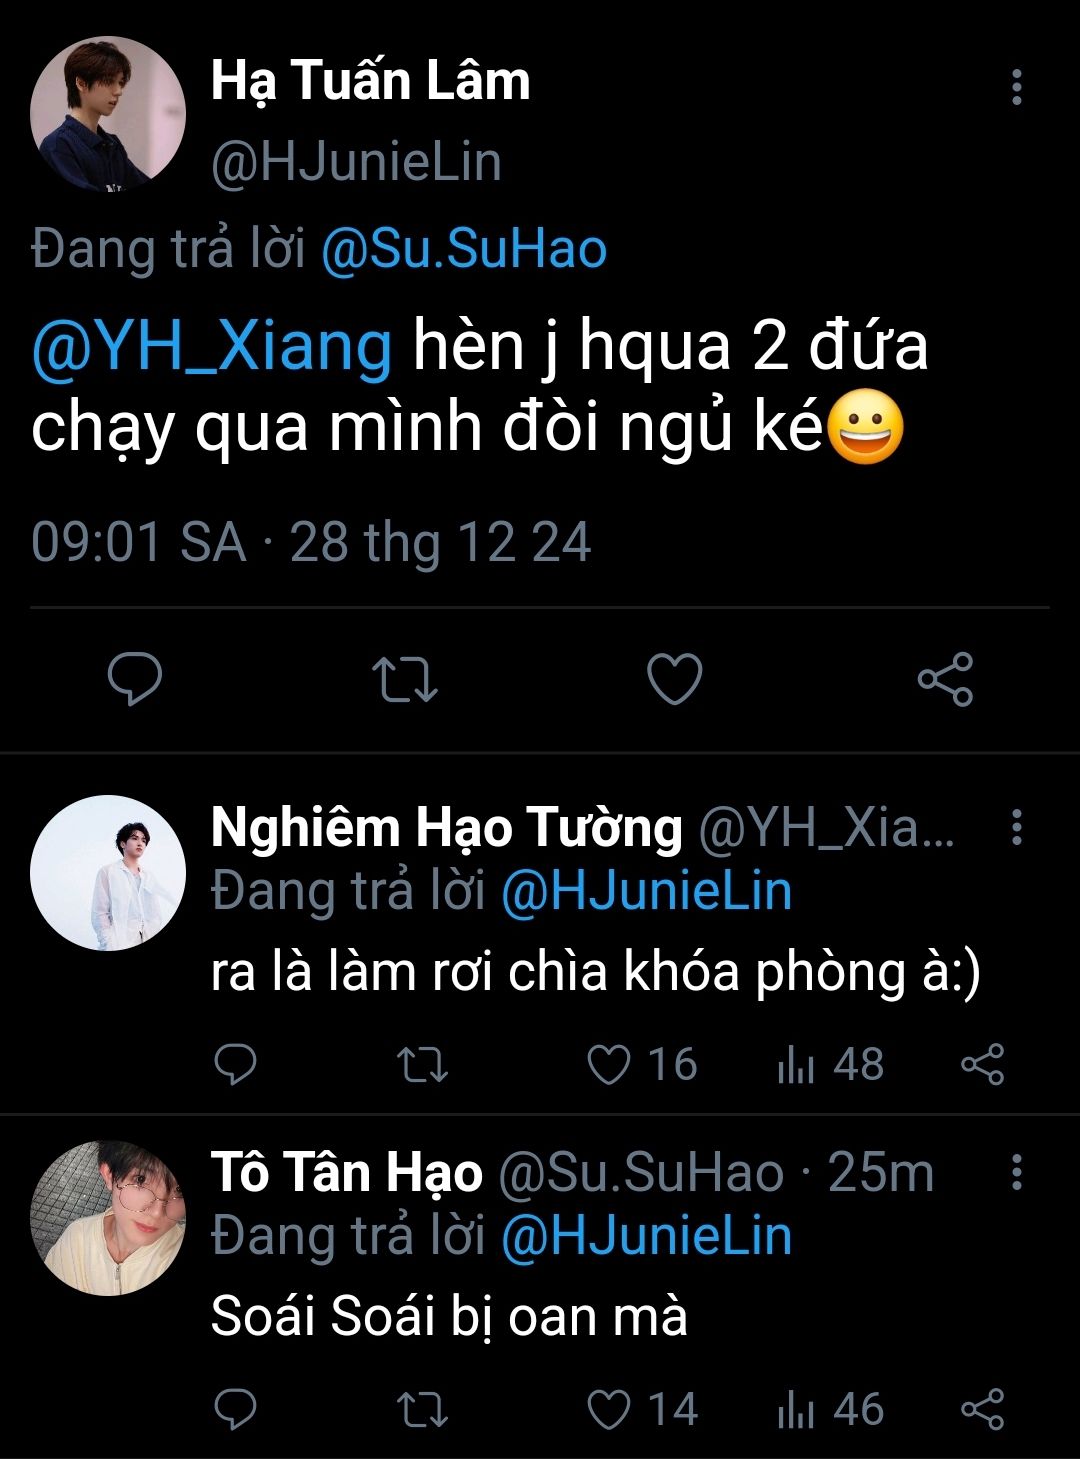View analytics showing 48 views
This screenshot has width=1080, height=1459.
click(830, 1065)
